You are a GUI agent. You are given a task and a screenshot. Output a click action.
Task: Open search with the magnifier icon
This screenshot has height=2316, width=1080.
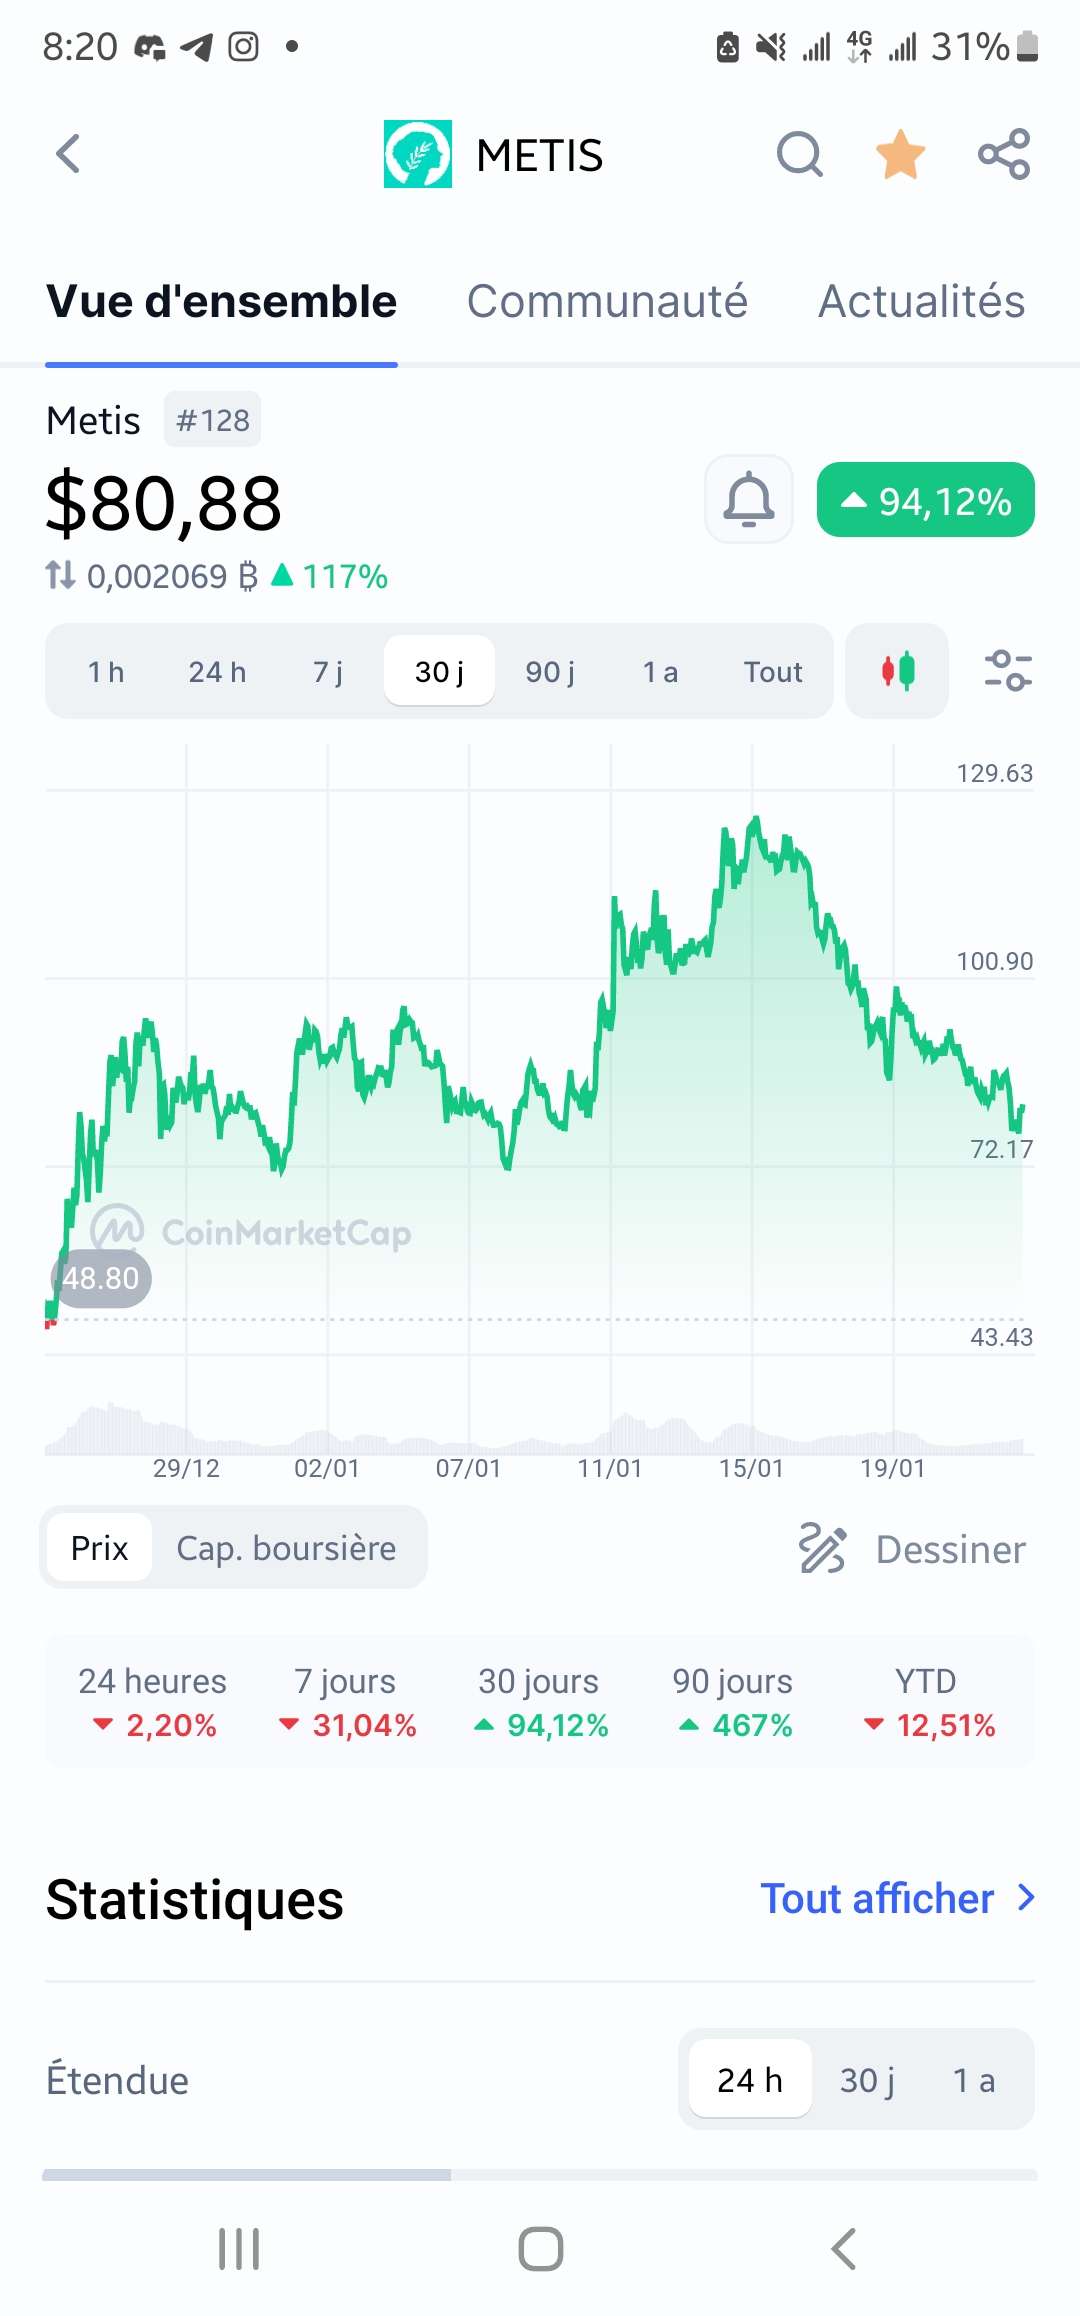pyautogui.click(x=799, y=154)
